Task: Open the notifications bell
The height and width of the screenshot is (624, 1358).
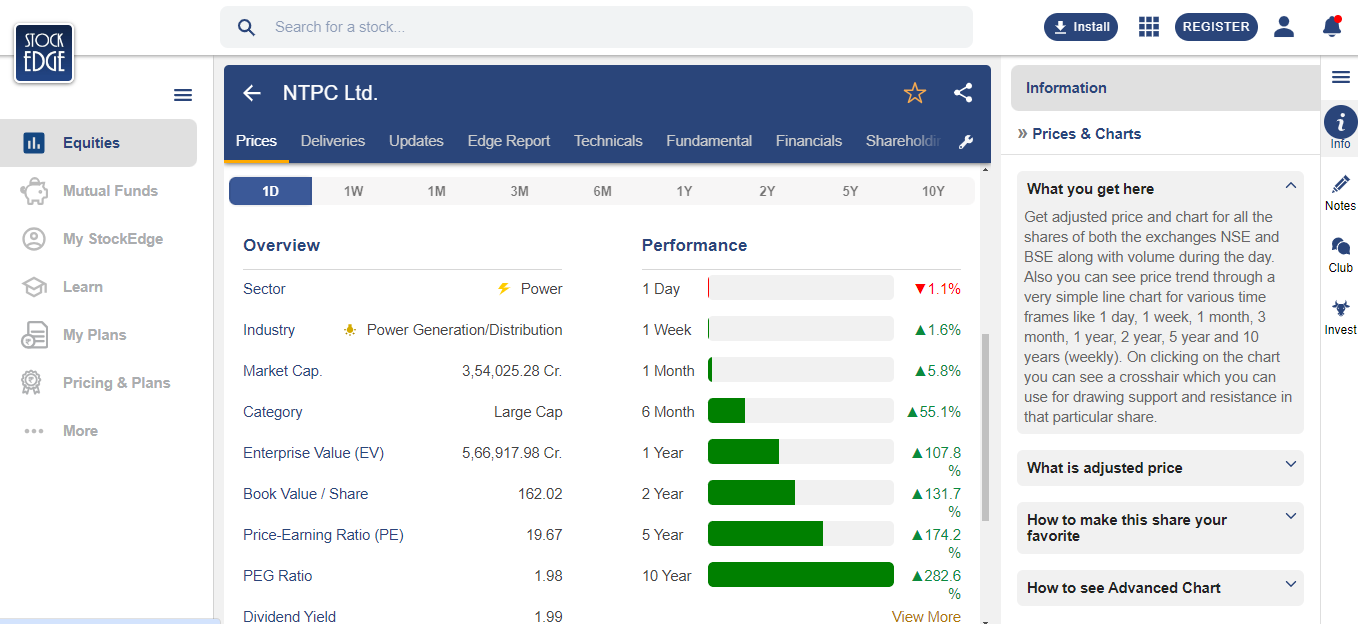Action: coord(1331,27)
